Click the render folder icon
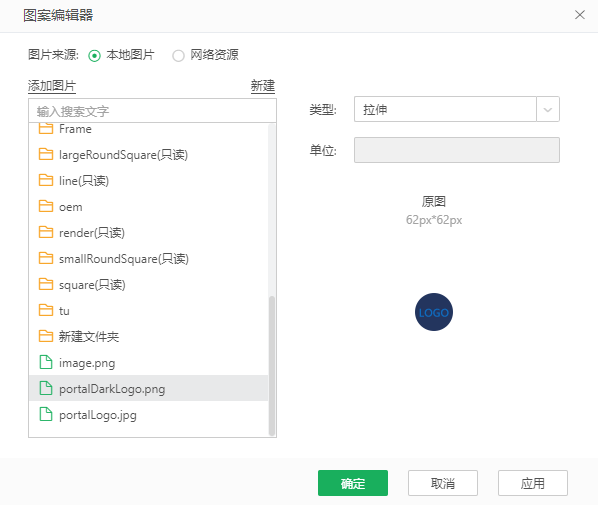 [46, 232]
